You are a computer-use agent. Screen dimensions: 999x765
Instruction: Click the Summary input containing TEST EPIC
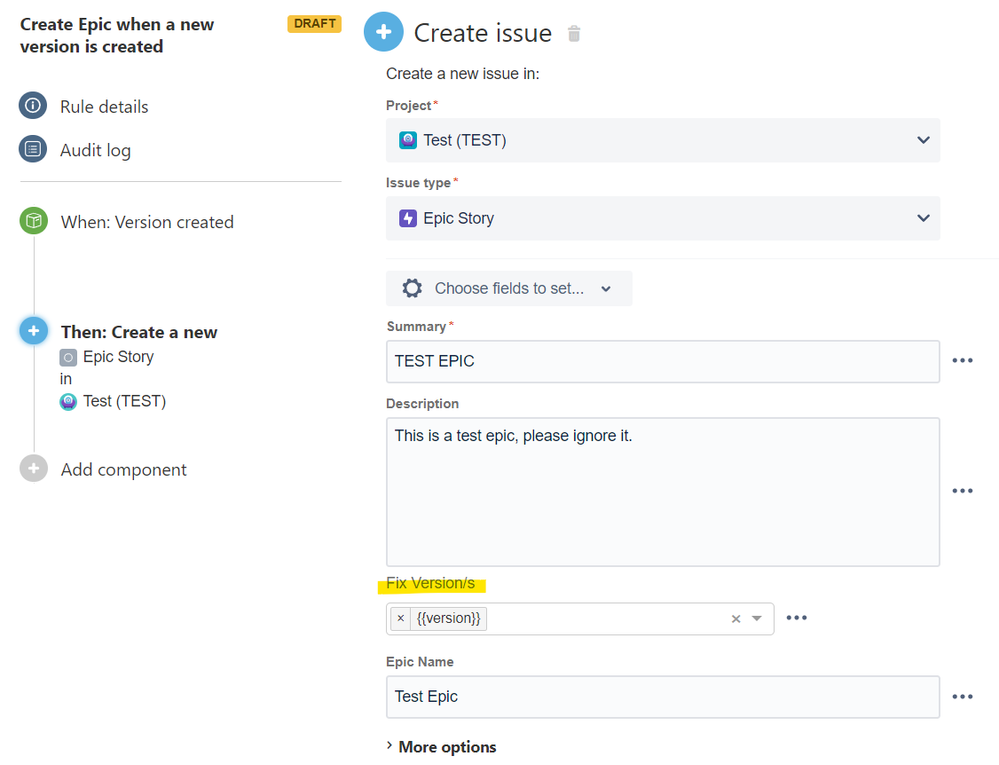pyautogui.click(x=663, y=361)
